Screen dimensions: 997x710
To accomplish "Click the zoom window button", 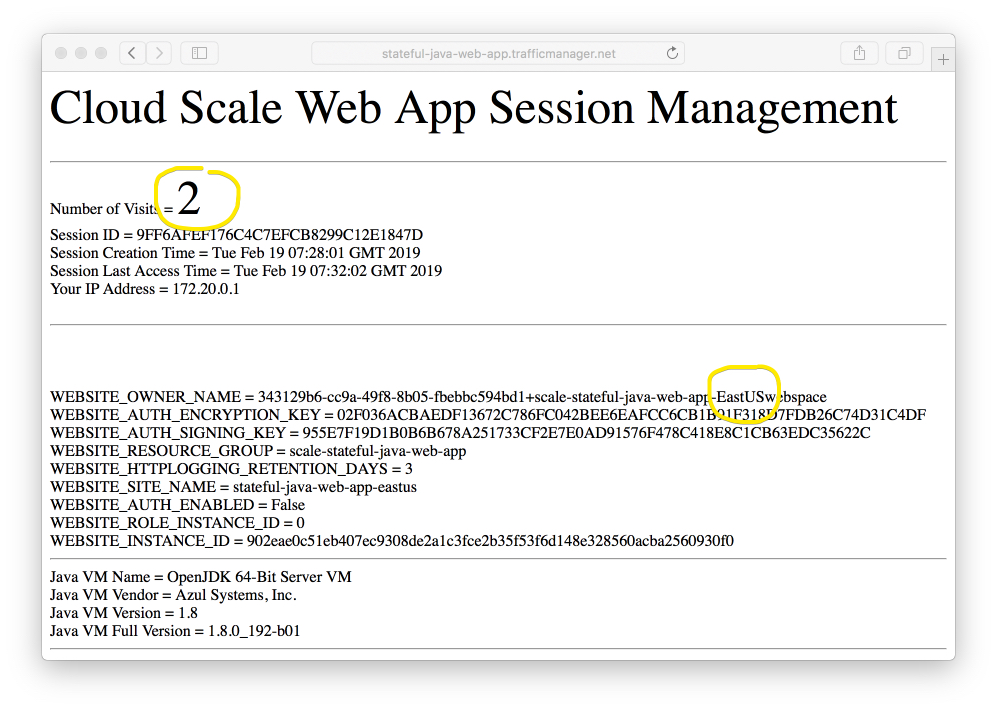I will pos(100,53).
